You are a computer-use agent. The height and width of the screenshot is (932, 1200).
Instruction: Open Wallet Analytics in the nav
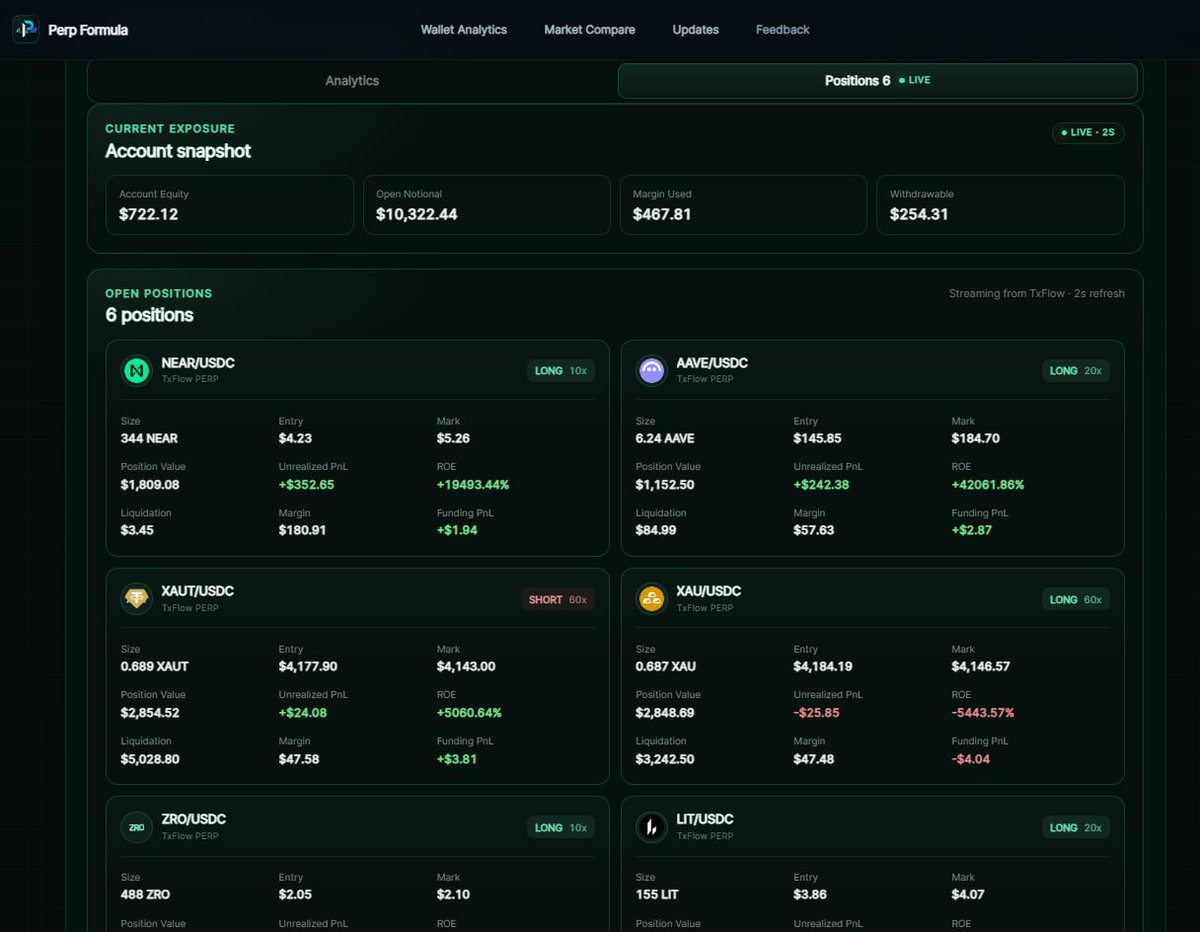point(464,30)
